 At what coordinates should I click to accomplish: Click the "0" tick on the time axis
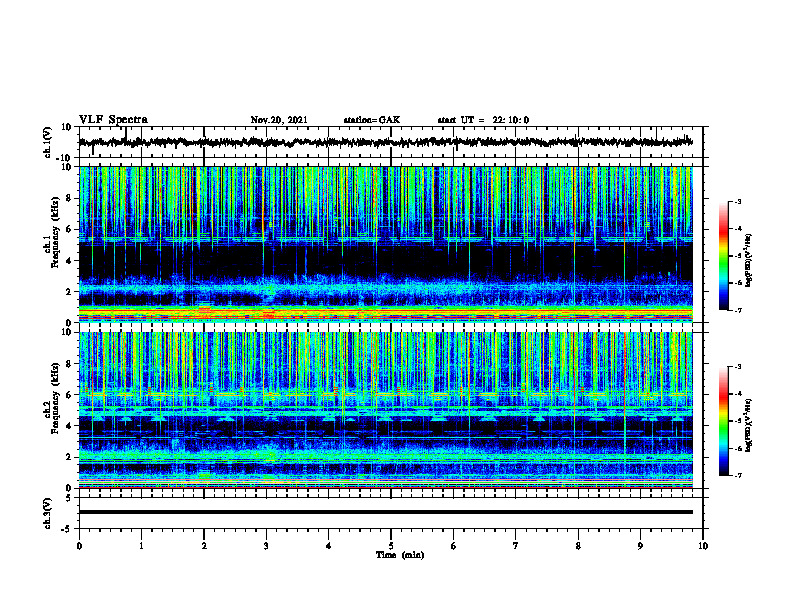(x=79, y=546)
